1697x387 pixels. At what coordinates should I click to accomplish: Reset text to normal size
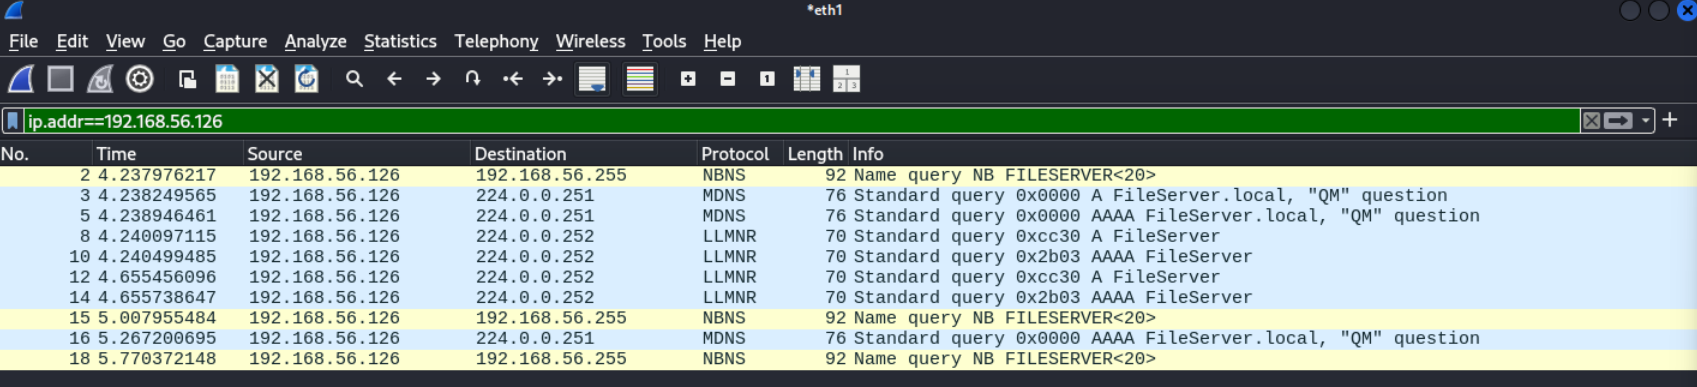(x=767, y=79)
